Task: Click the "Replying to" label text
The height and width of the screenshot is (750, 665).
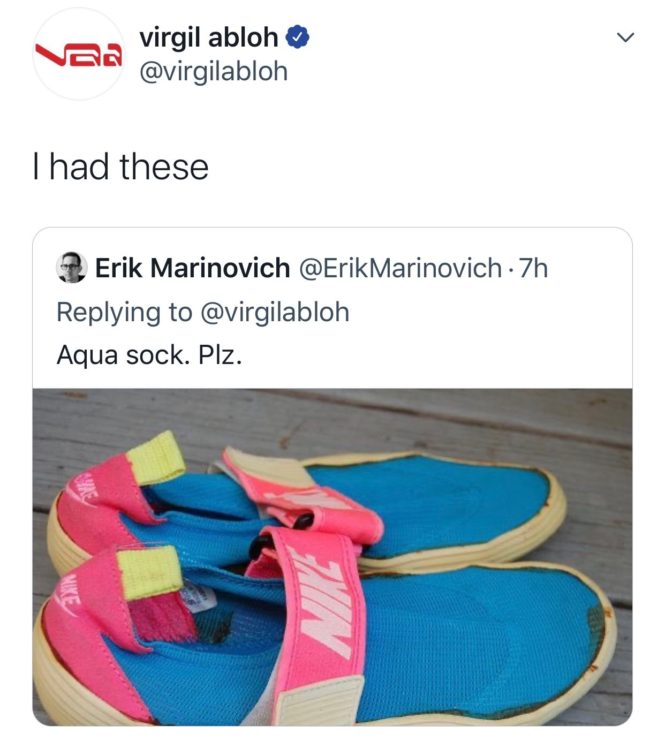Action: (x=124, y=313)
